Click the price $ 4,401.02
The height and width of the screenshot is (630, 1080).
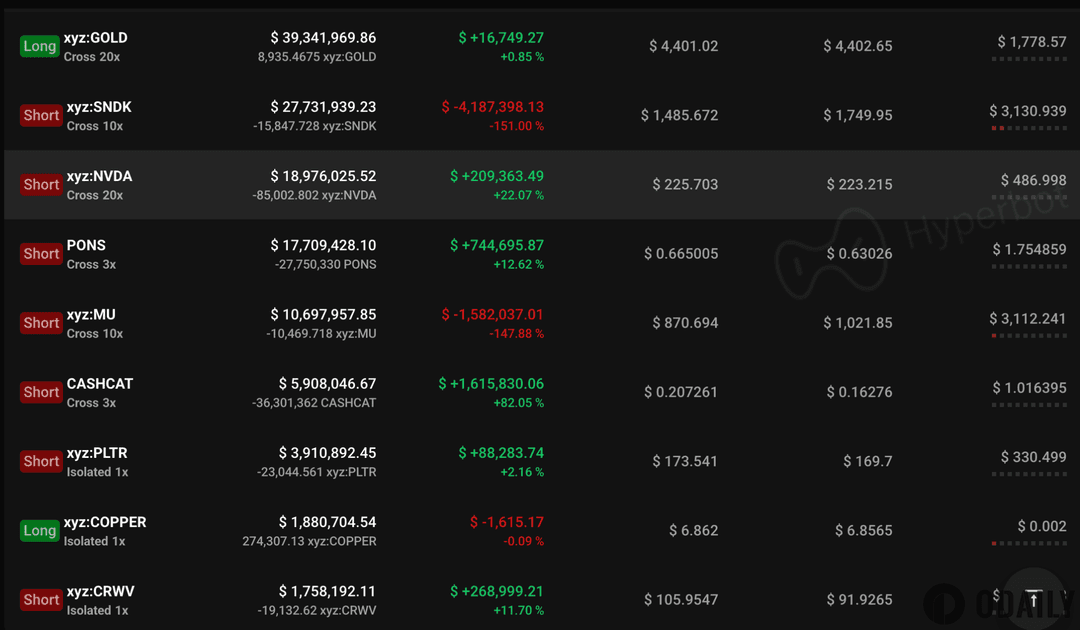(x=683, y=46)
